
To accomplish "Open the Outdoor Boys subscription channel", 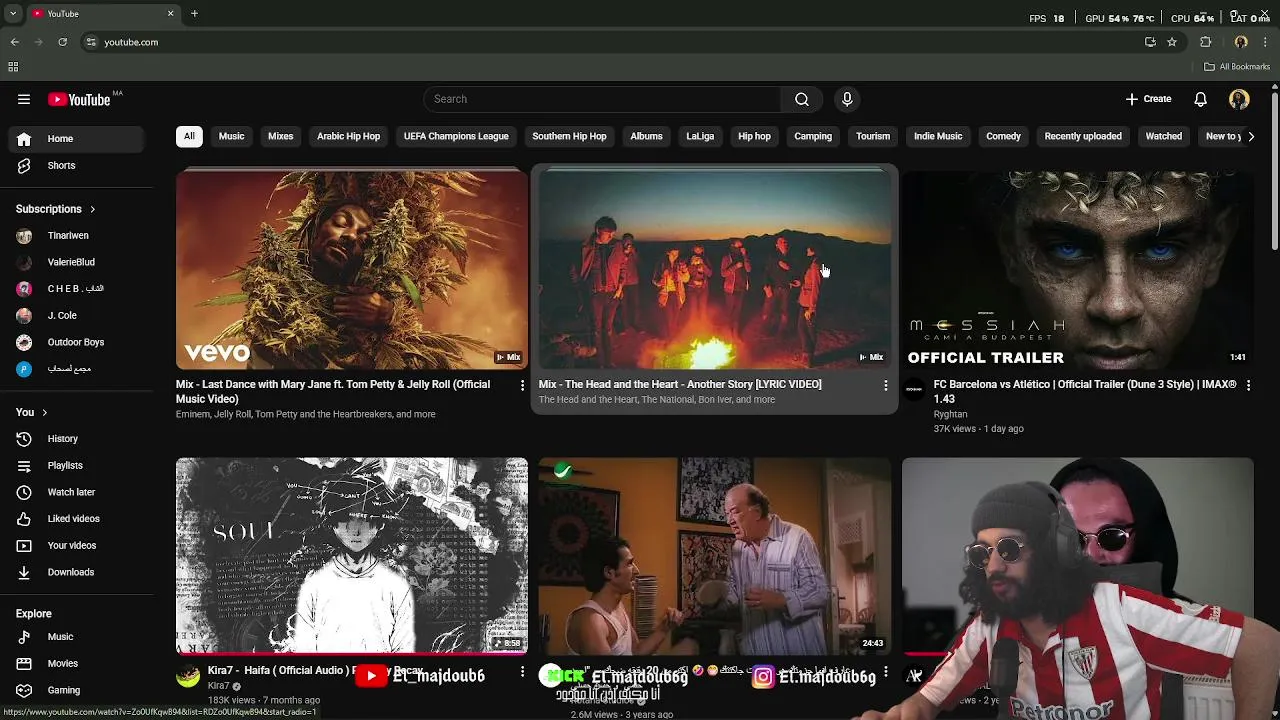I will [77, 342].
